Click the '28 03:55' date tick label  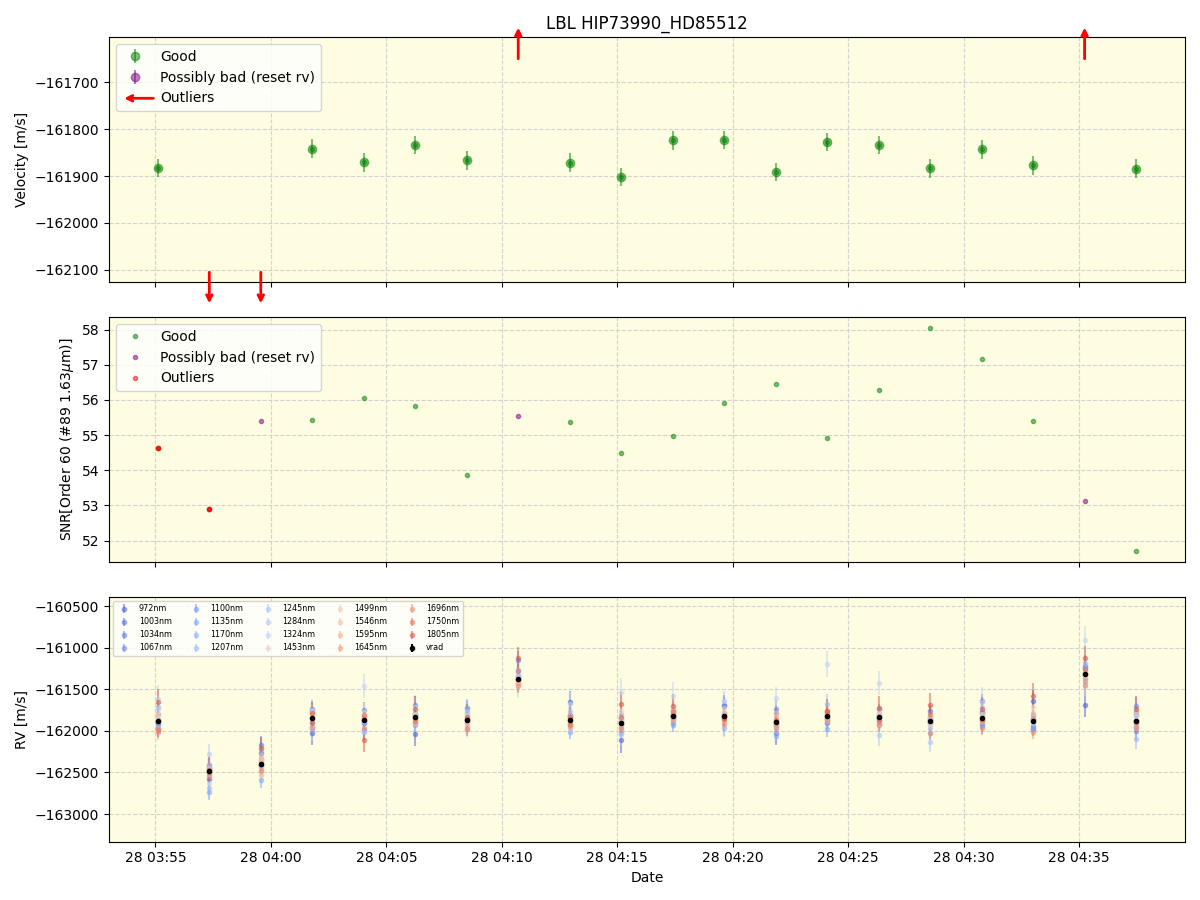click(x=155, y=857)
